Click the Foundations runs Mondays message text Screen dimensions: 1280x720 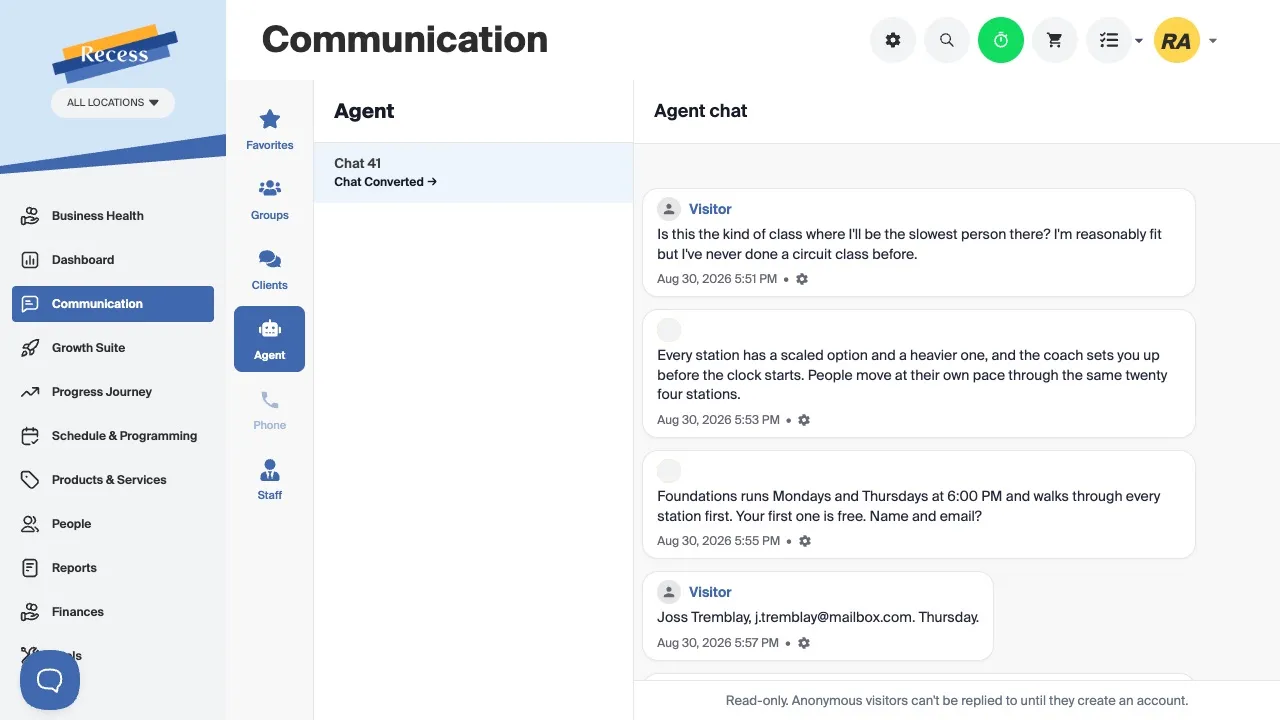pos(909,506)
